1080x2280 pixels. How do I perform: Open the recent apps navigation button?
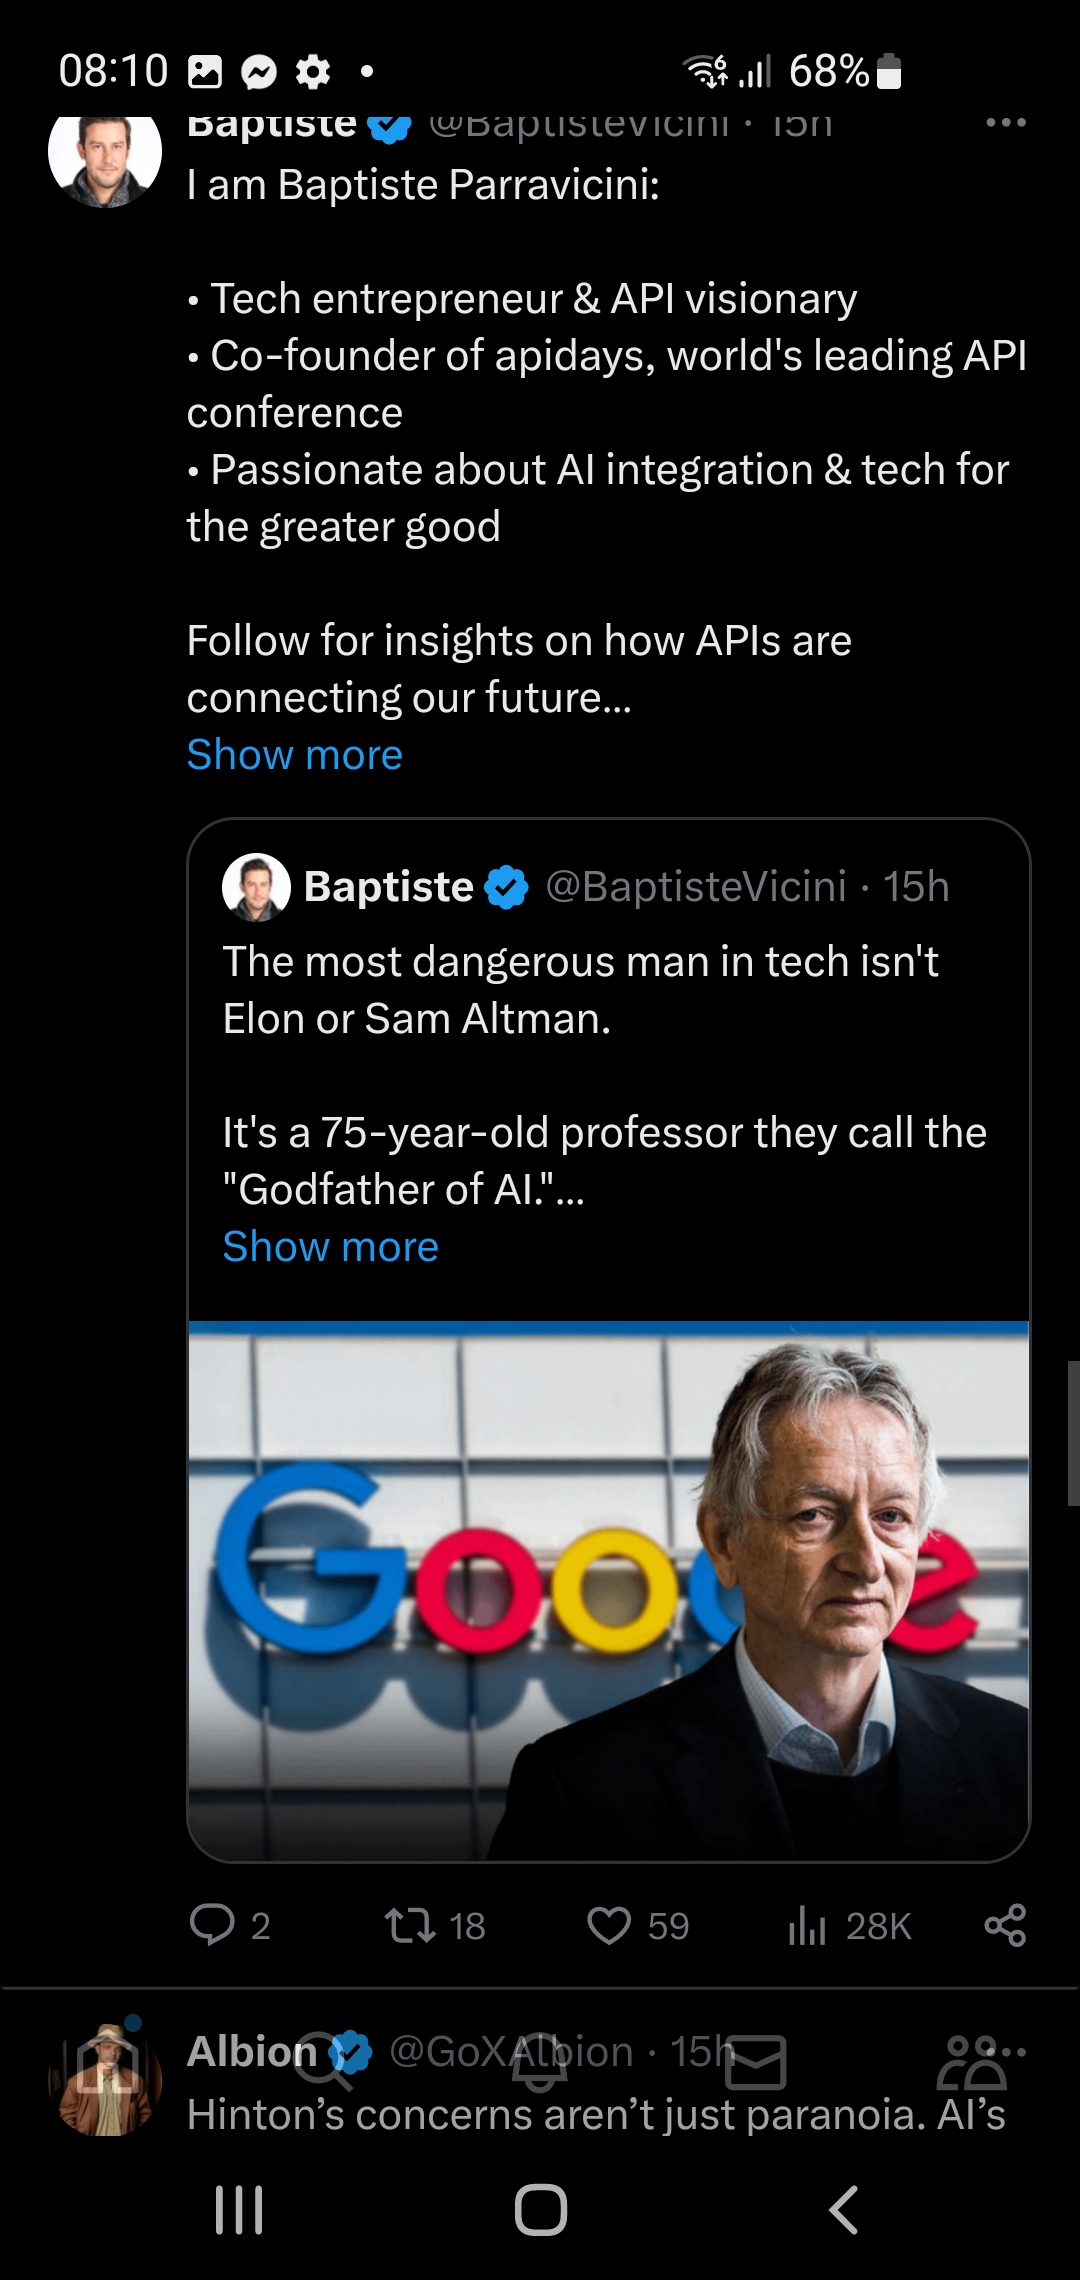point(239,2210)
